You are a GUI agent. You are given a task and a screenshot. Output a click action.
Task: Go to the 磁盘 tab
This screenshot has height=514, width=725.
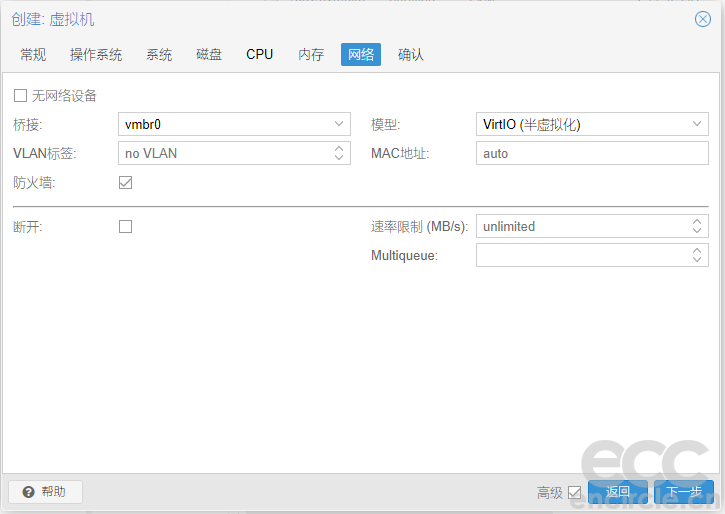click(x=209, y=55)
